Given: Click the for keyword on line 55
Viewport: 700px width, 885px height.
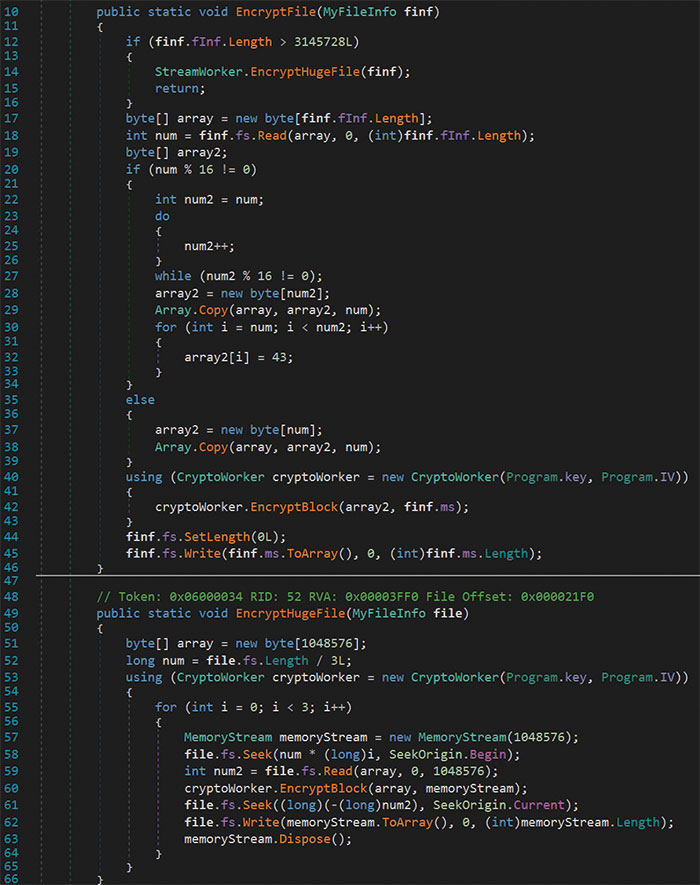Looking at the screenshot, I should coord(166,708).
